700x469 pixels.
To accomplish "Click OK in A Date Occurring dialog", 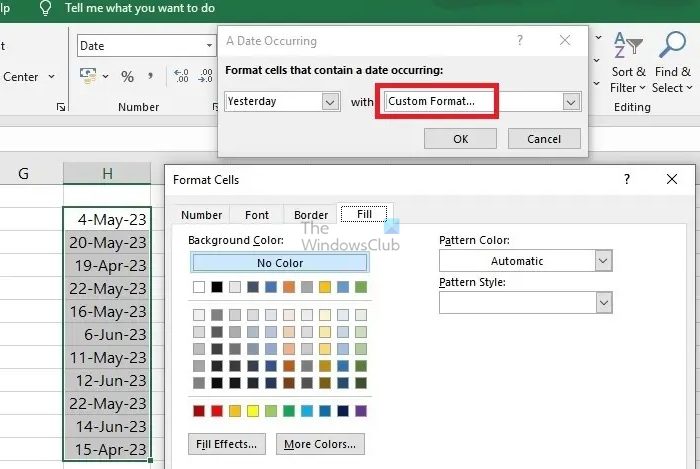I will pyautogui.click(x=460, y=139).
